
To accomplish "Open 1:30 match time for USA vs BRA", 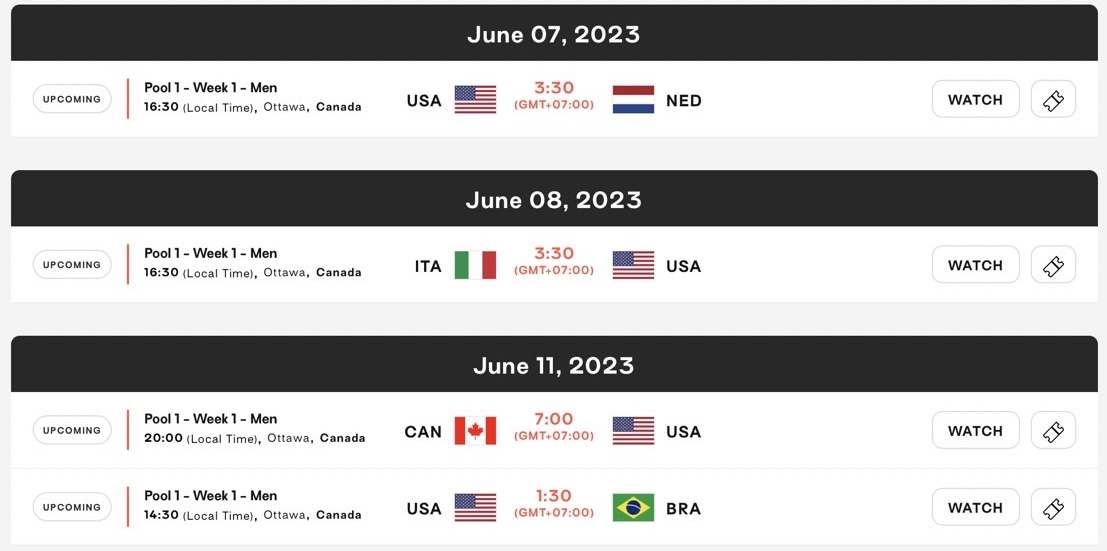I will [554, 497].
